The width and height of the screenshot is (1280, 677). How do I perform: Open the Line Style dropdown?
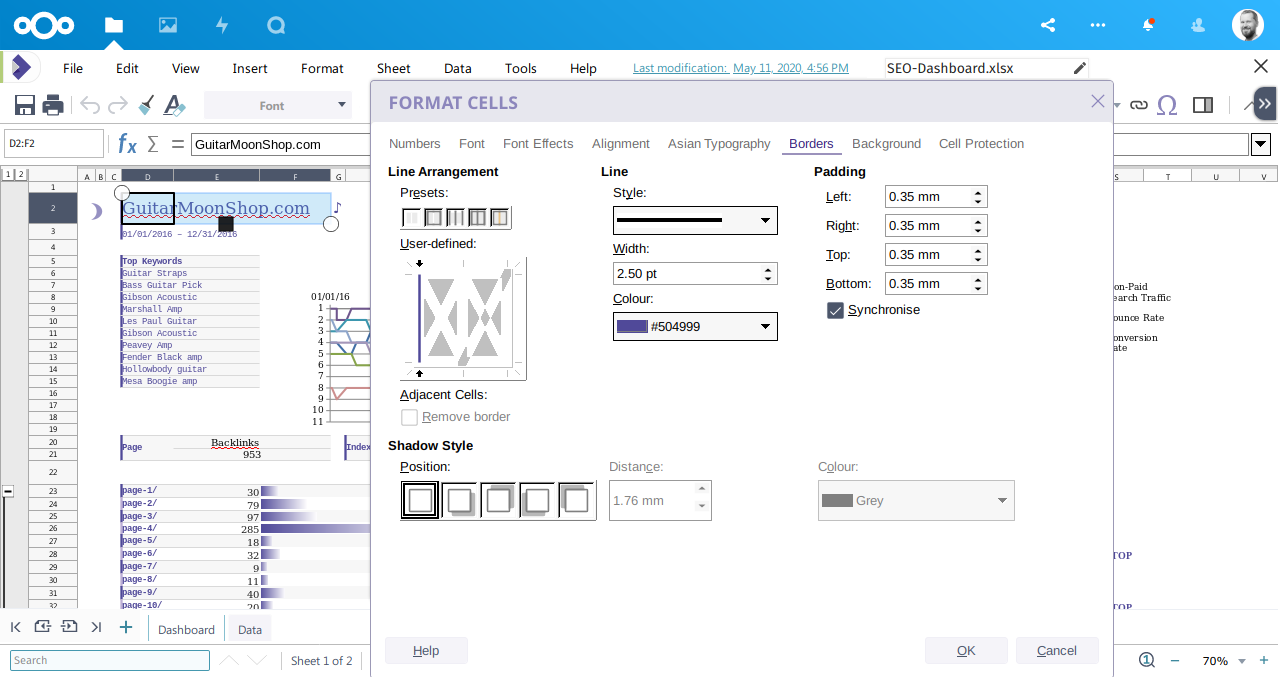695,220
